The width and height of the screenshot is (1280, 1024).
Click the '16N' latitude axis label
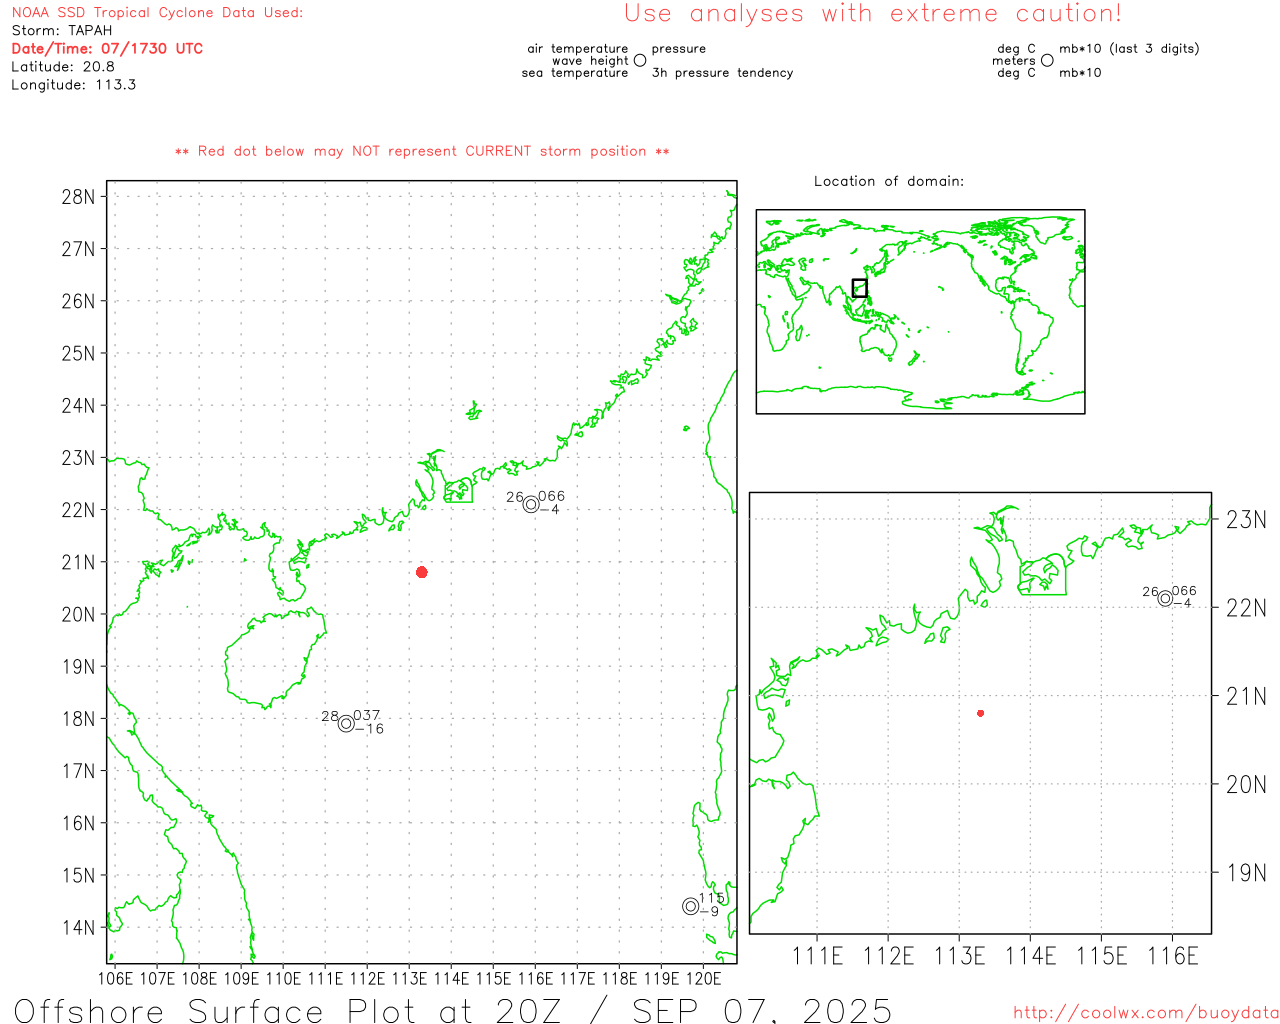point(79,823)
